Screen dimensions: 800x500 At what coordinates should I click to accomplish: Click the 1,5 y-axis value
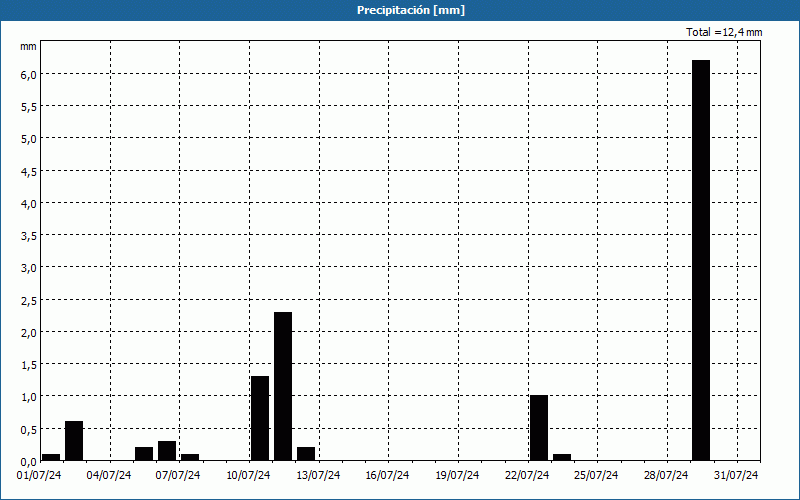pyautogui.click(x=29, y=365)
